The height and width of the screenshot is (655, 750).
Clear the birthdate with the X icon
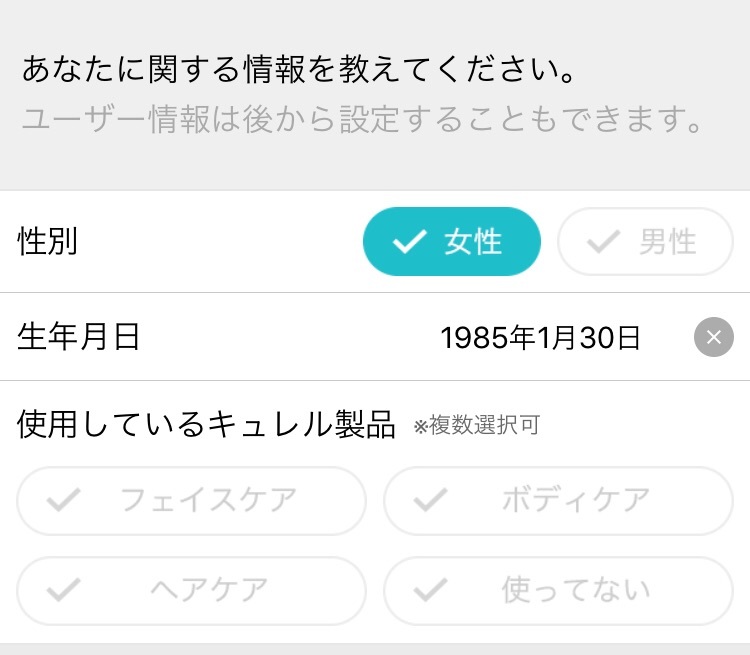[713, 338]
